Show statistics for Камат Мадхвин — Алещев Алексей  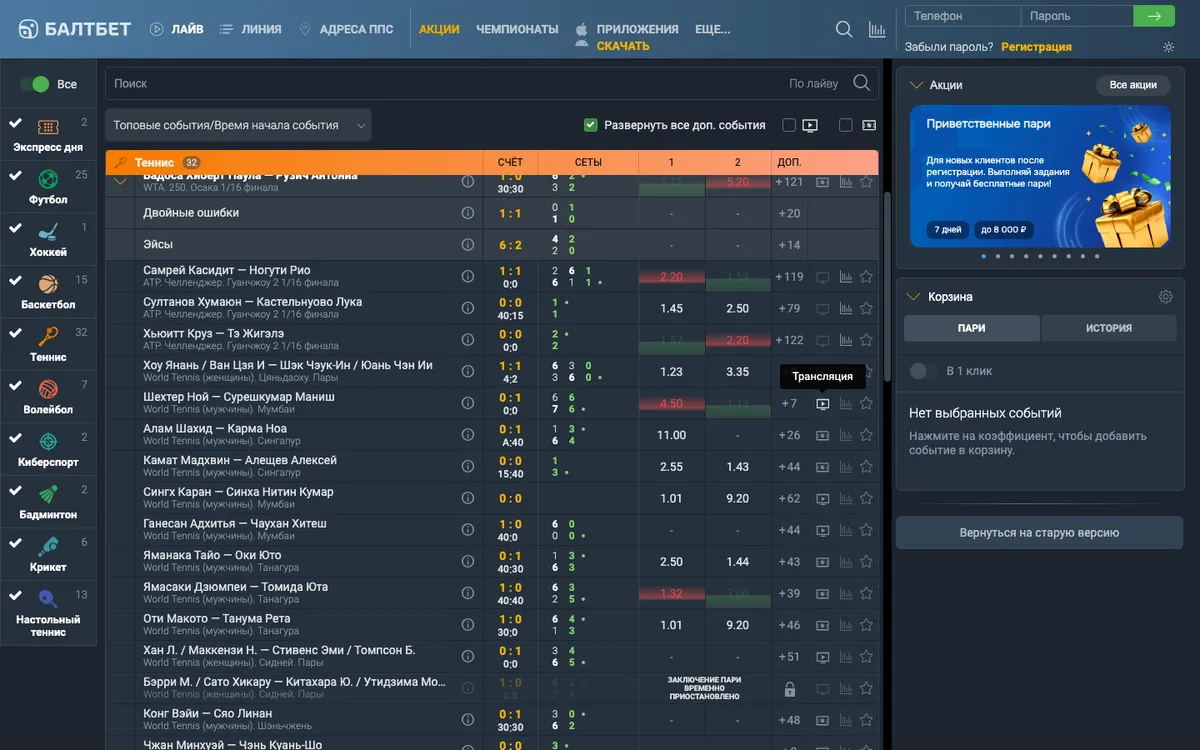[x=846, y=467]
